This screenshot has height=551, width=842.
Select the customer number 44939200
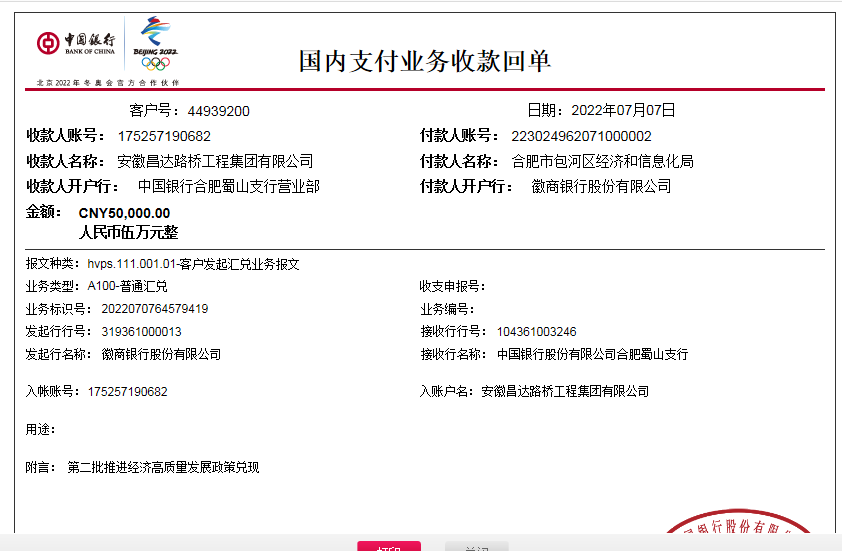coord(218,111)
